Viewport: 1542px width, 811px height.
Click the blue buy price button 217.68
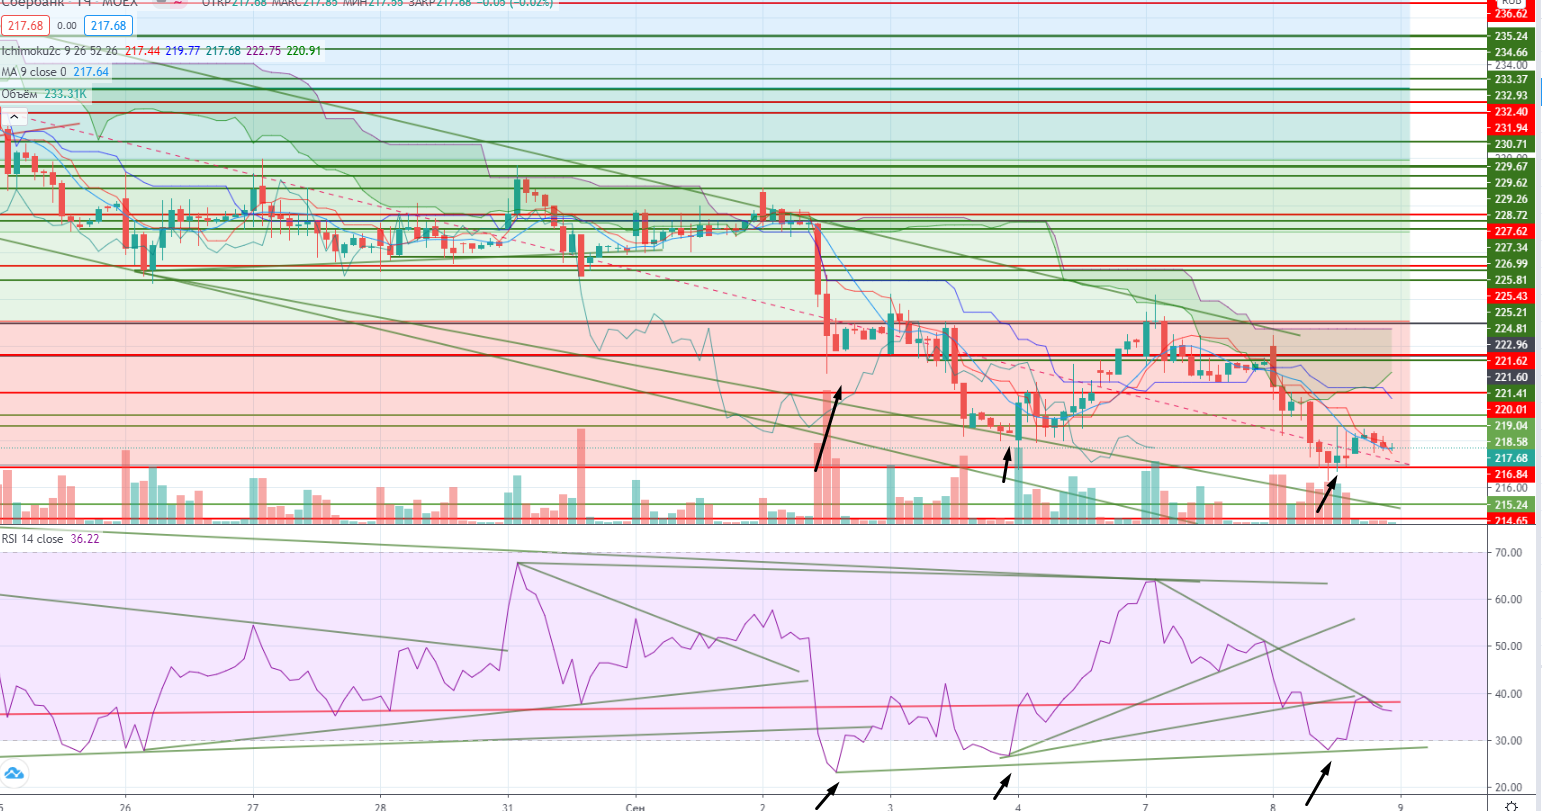coord(106,26)
